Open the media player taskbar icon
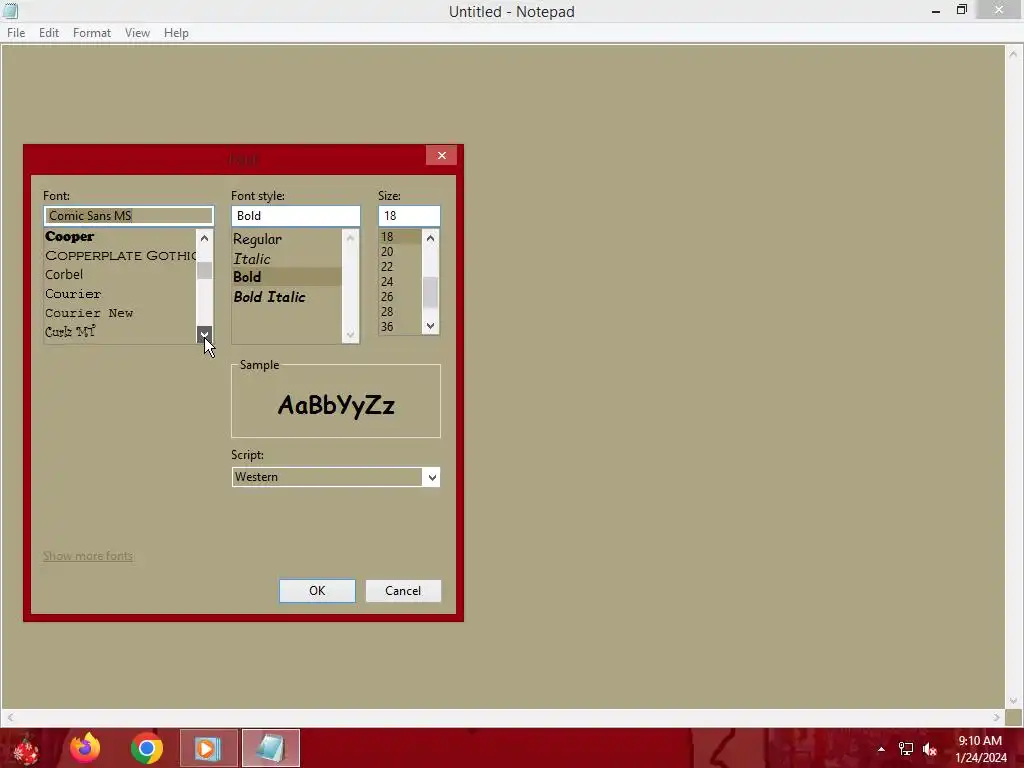Image resolution: width=1024 pixels, height=768 pixels. [x=208, y=748]
